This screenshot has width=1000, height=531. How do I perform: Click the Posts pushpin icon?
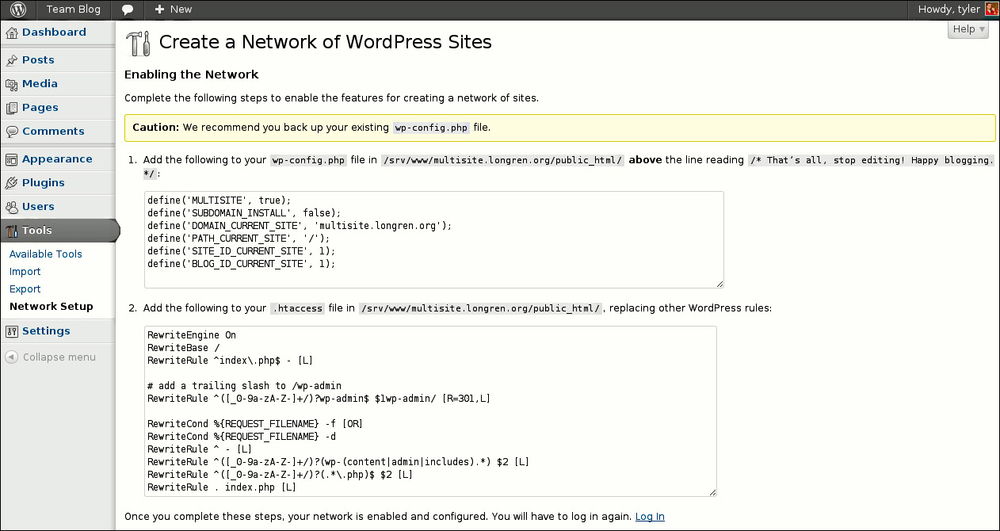coord(11,61)
